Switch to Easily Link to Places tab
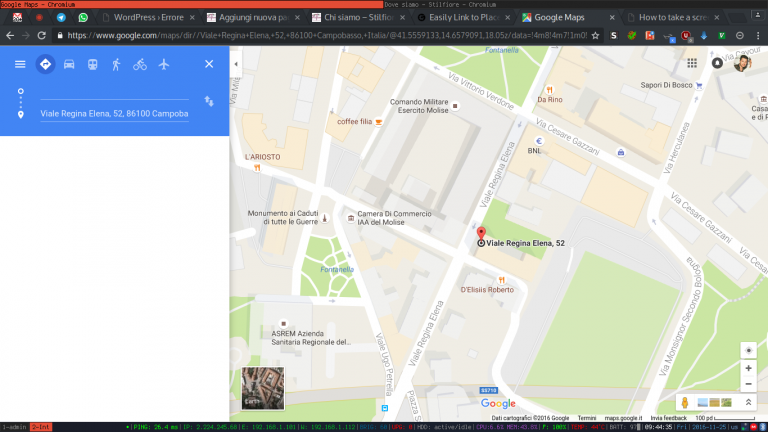 [x=463, y=17]
